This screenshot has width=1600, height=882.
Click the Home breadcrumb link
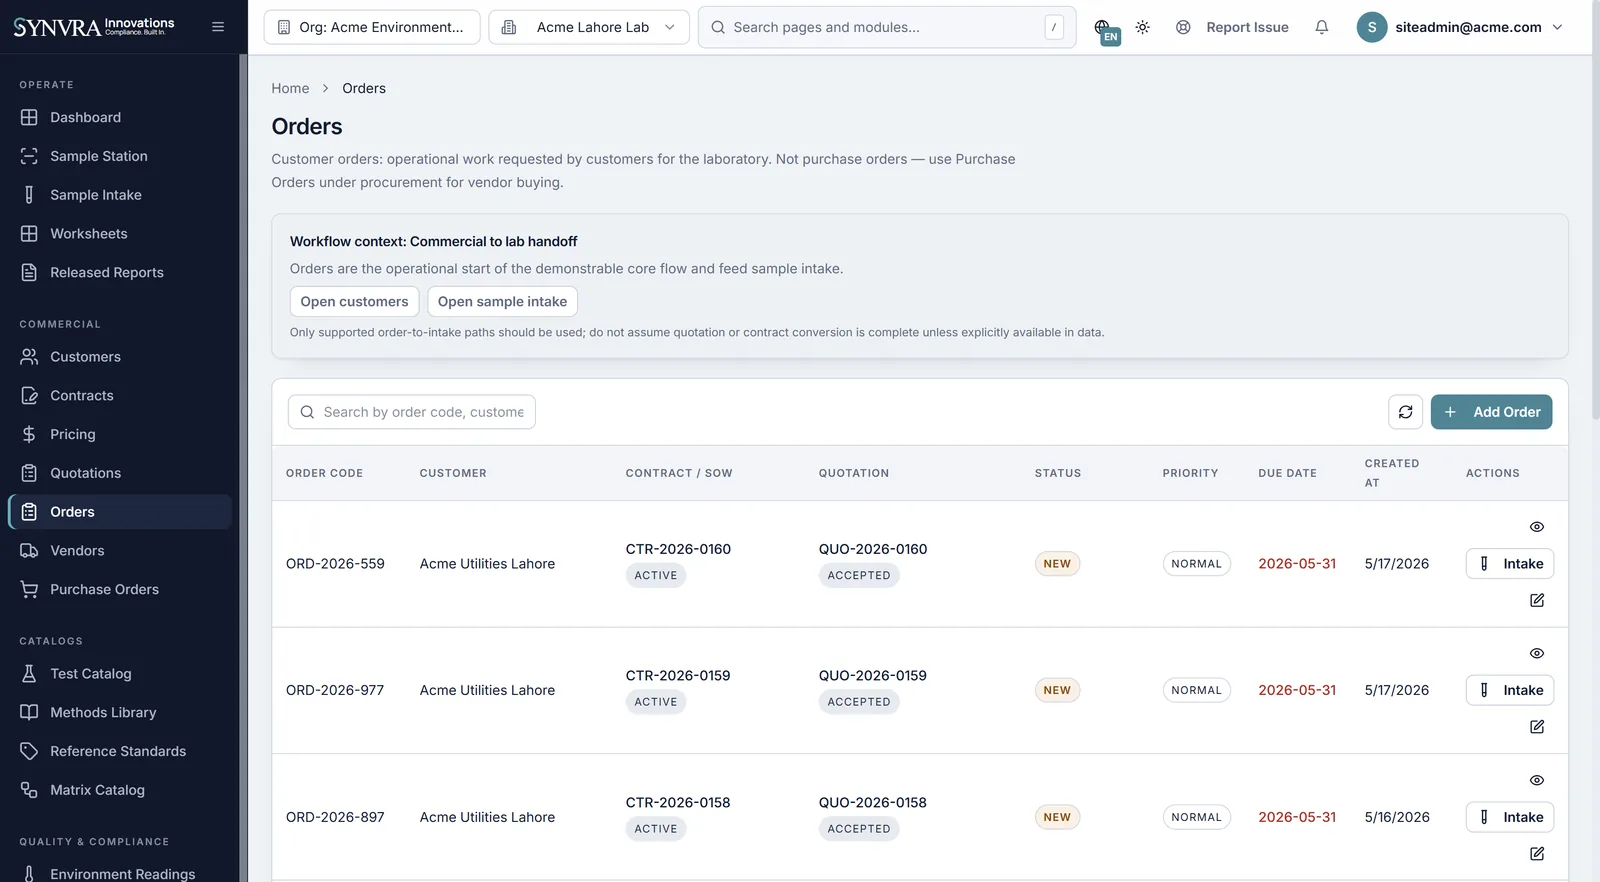(290, 88)
